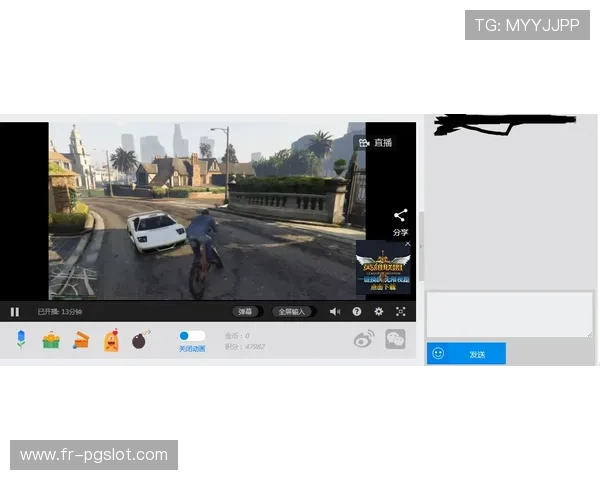The image size is (600, 480).
Task: Enter fullscreen mode on the player
Action: (401, 312)
